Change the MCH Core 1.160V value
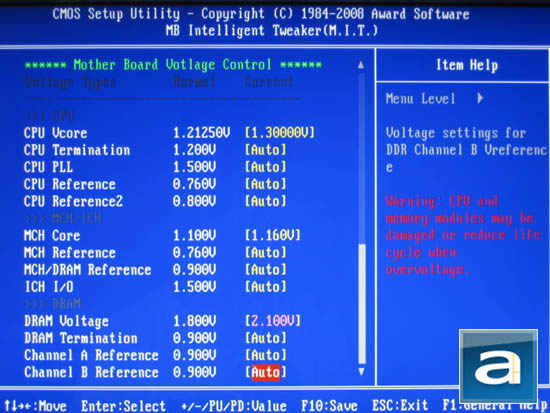 [x=273, y=235]
